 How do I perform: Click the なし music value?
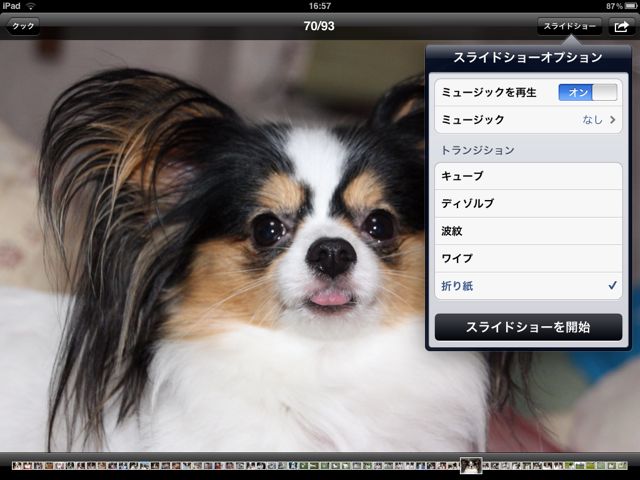coord(592,120)
